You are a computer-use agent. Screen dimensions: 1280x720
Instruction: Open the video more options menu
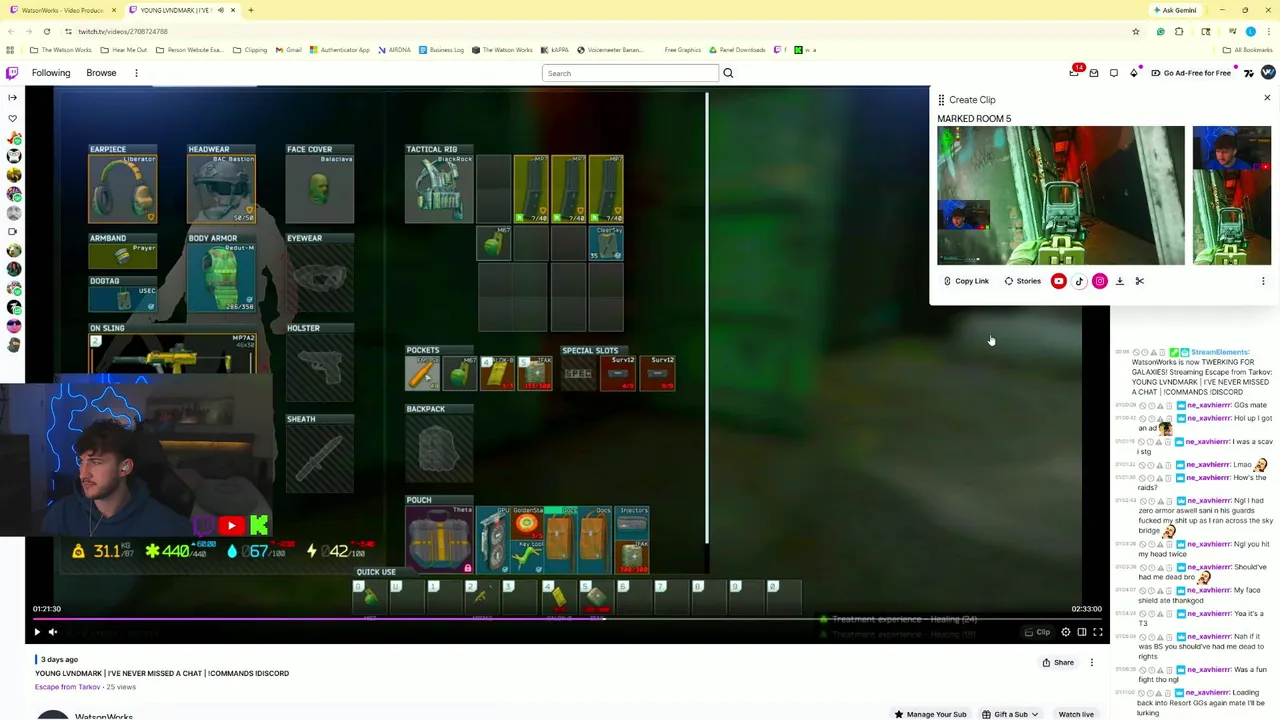click(1092, 662)
